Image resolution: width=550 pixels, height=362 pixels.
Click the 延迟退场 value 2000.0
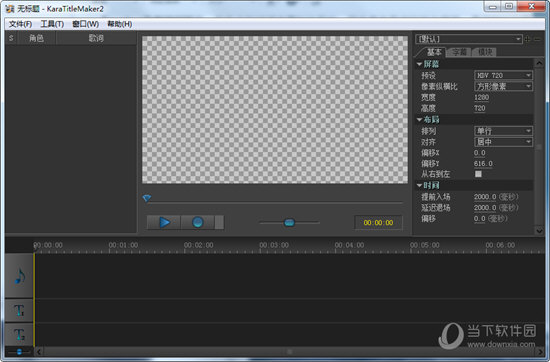[485, 208]
